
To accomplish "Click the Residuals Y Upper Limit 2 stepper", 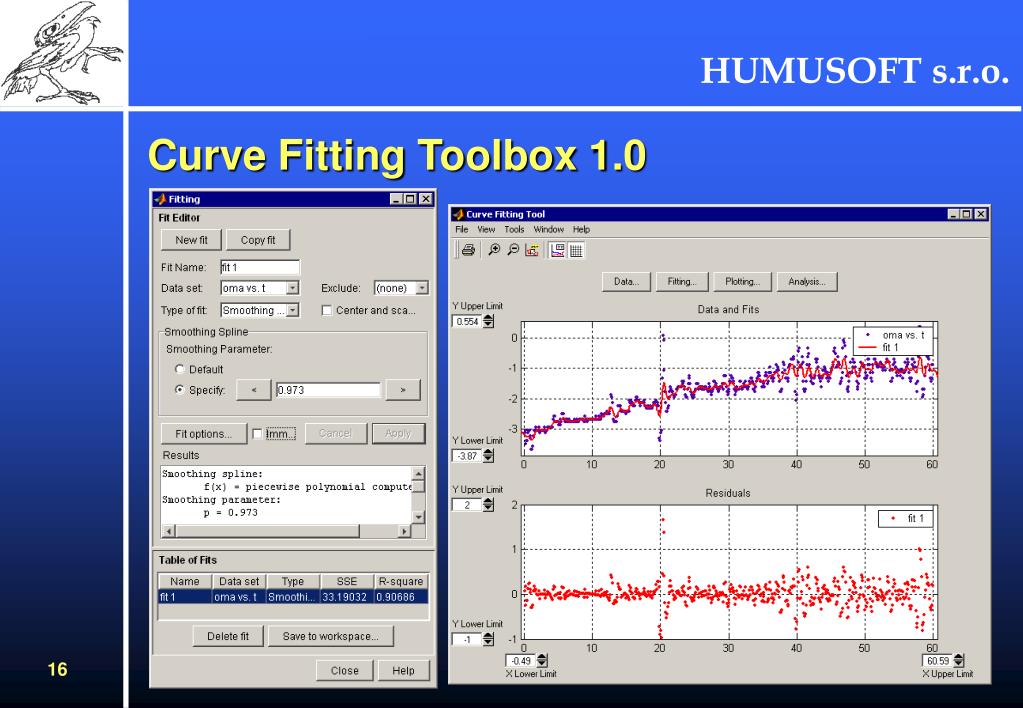I will 488,504.
